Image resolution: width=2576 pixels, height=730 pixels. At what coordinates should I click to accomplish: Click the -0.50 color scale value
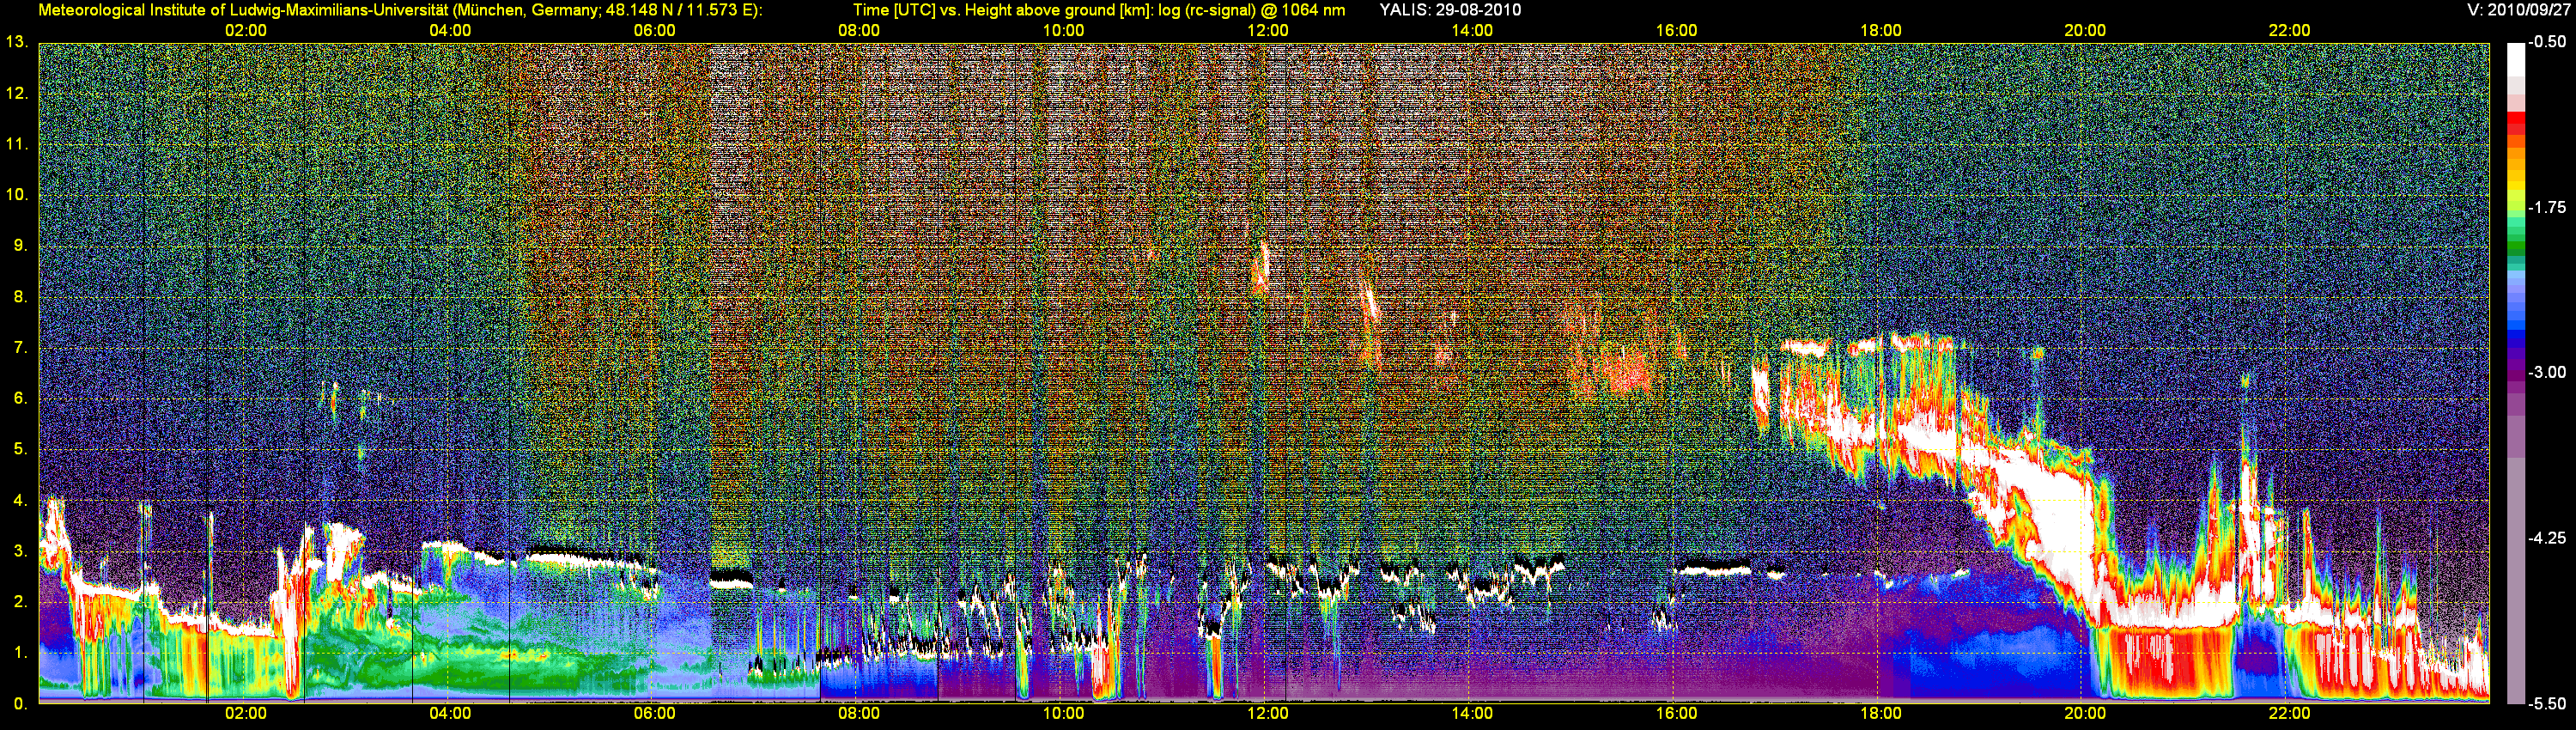click(x=2547, y=42)
